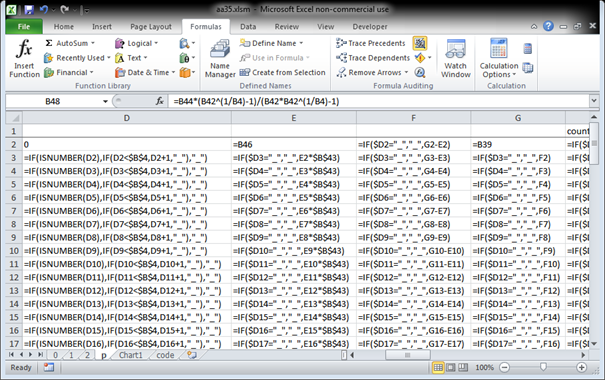Click the Excel Help question mark icon
The image size is (605, 380).
point(548,26)
